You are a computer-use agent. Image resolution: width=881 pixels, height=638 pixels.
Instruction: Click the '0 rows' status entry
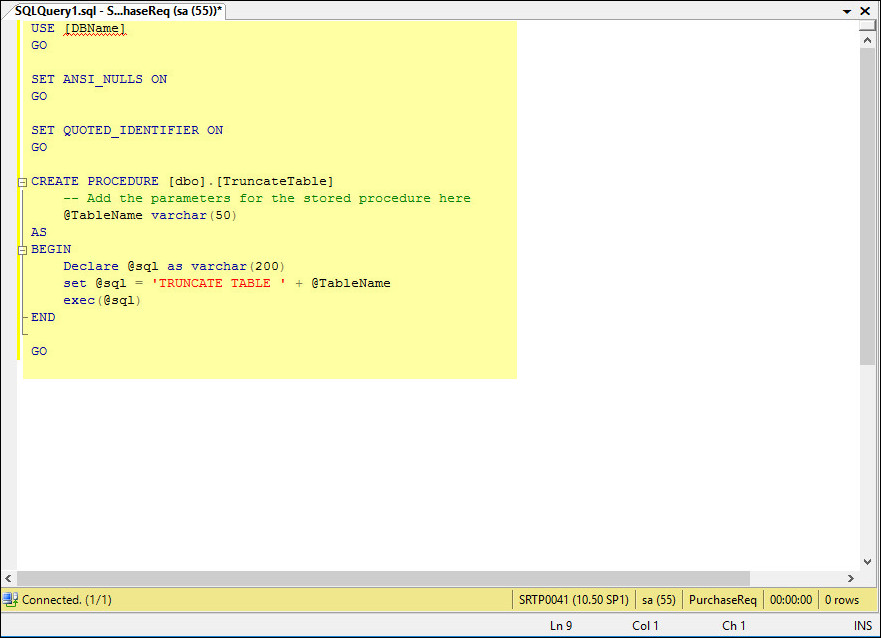tap(842, 600)
